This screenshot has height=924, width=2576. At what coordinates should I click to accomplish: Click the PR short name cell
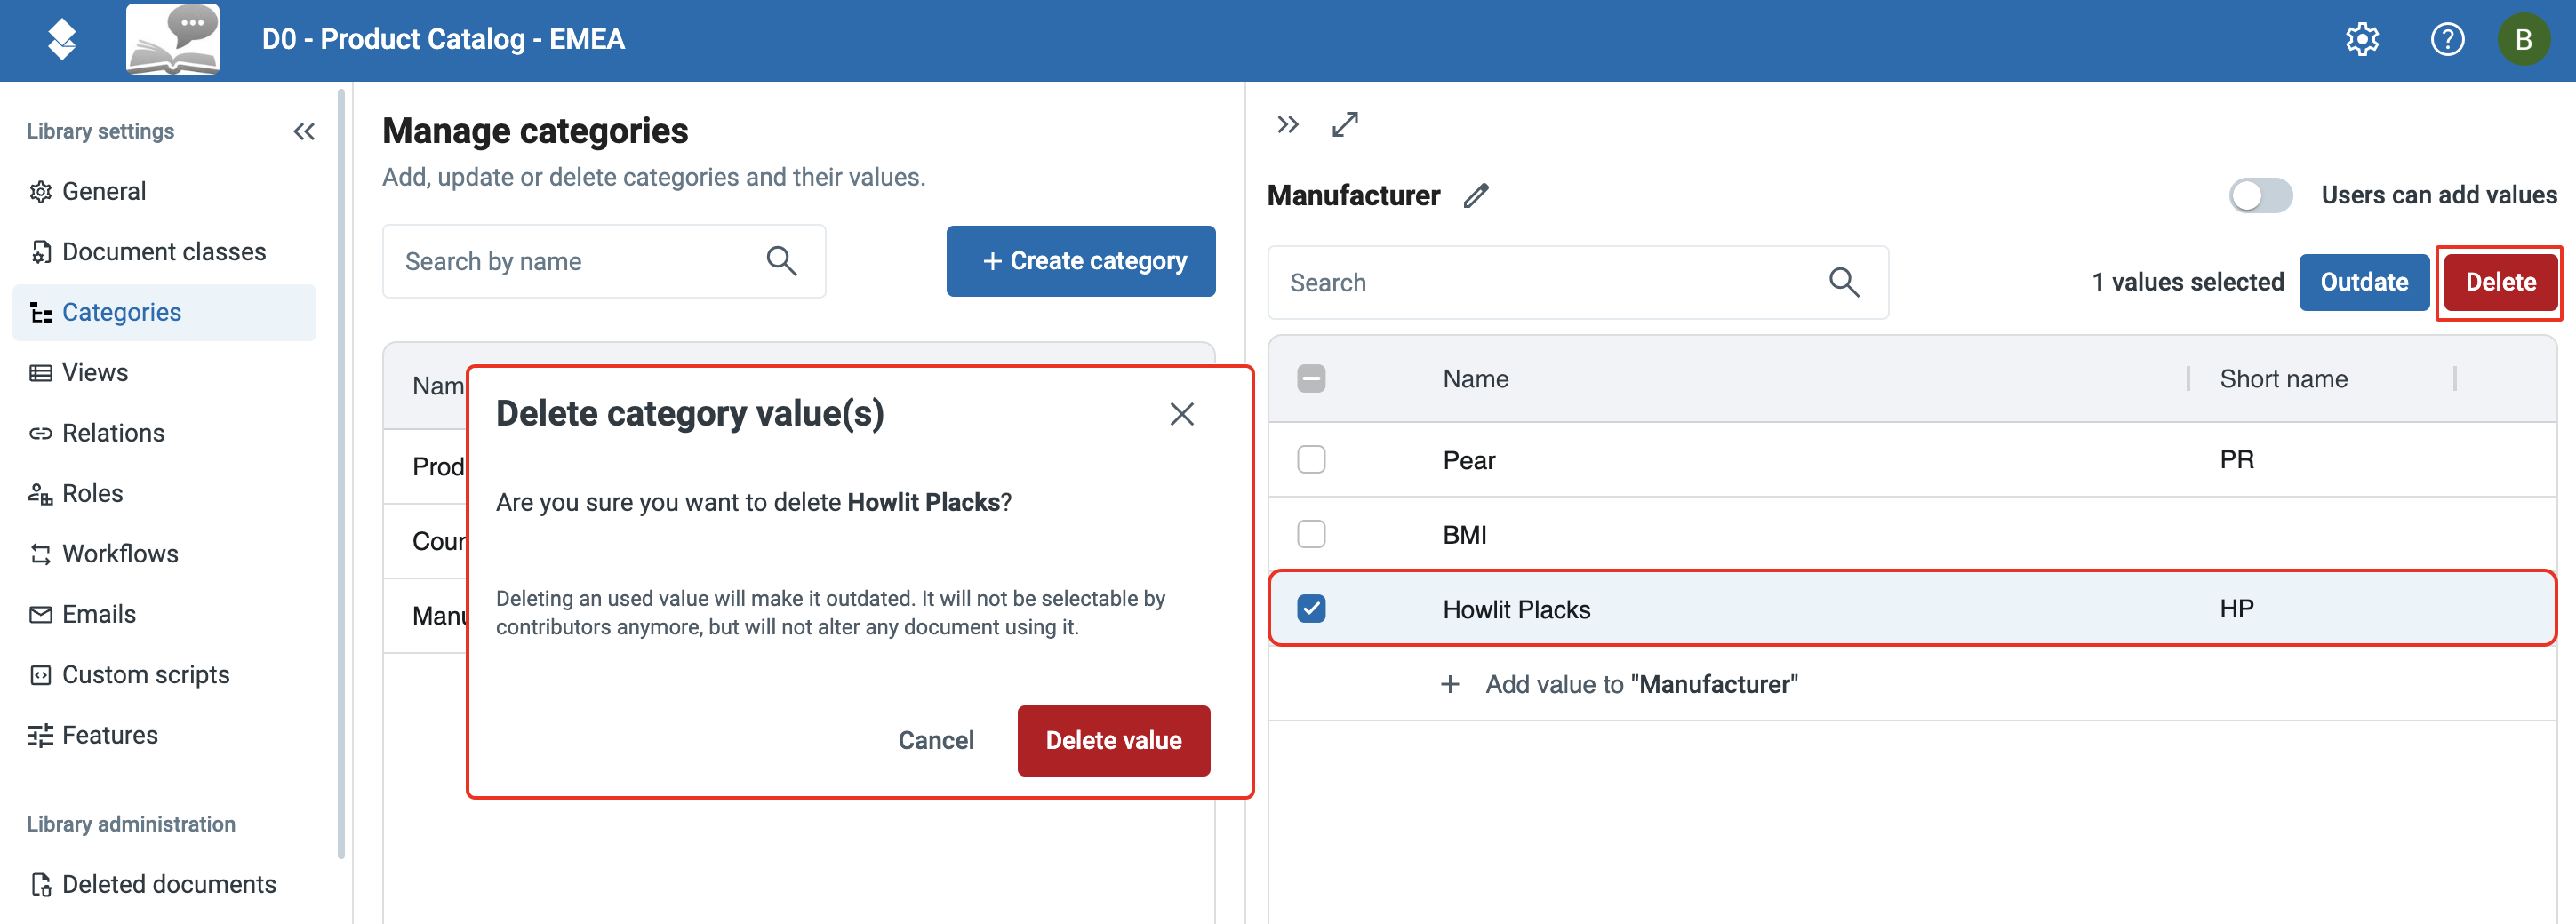(x=2236, y=460)
